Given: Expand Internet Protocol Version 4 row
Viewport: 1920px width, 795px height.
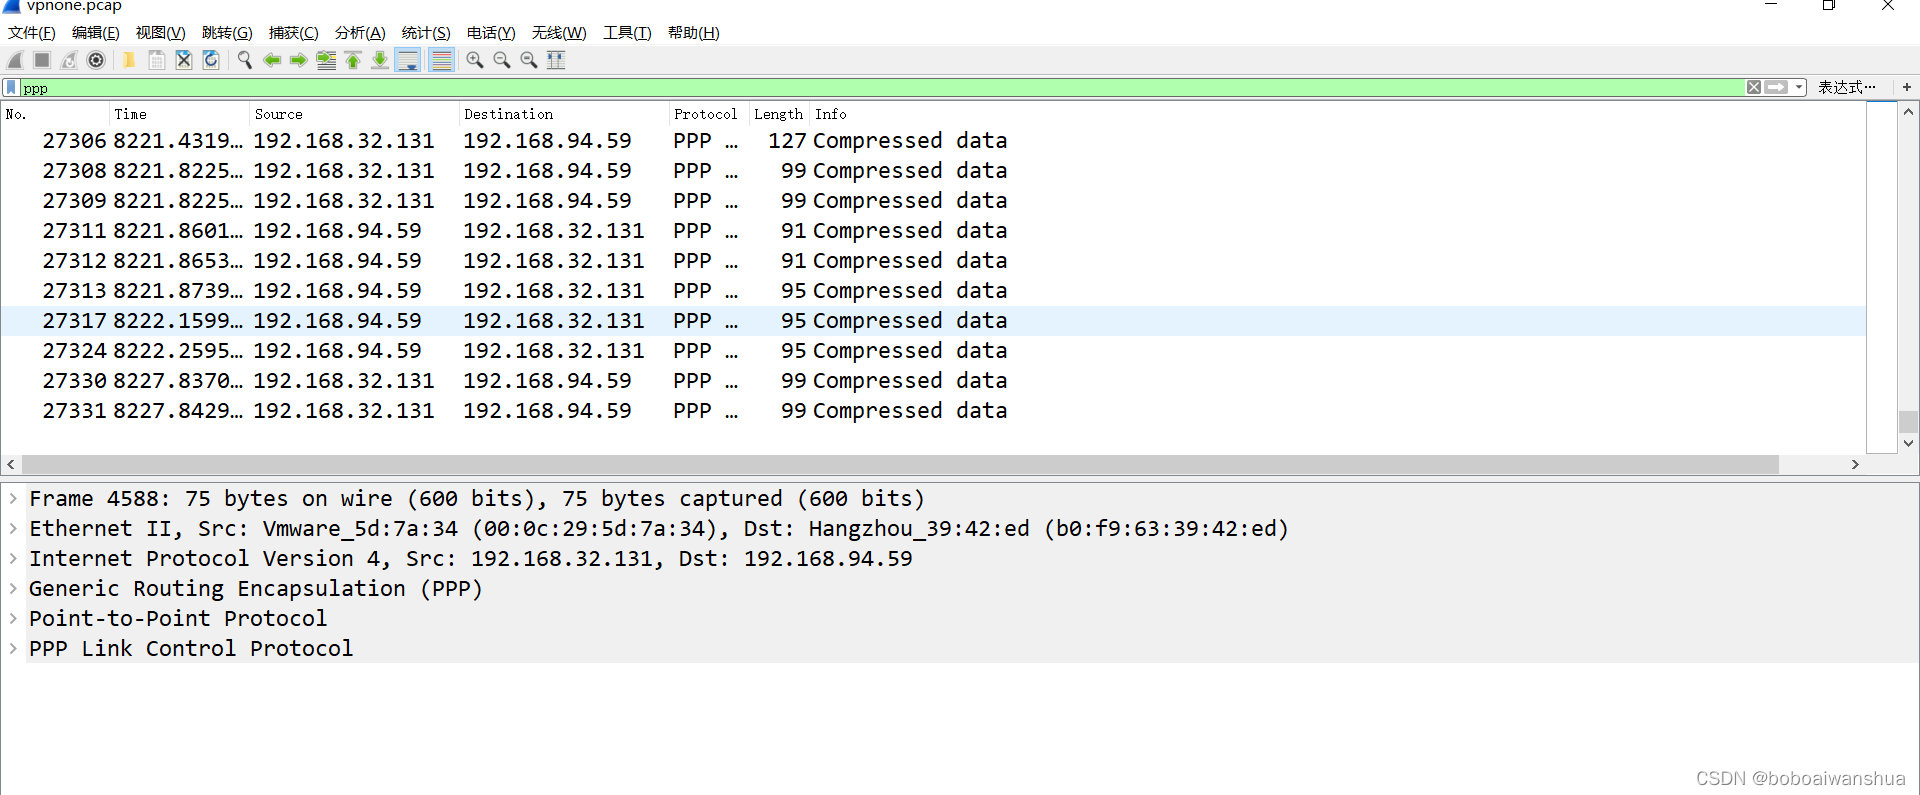Looking at the screenshot, I should tap(13, 558).
